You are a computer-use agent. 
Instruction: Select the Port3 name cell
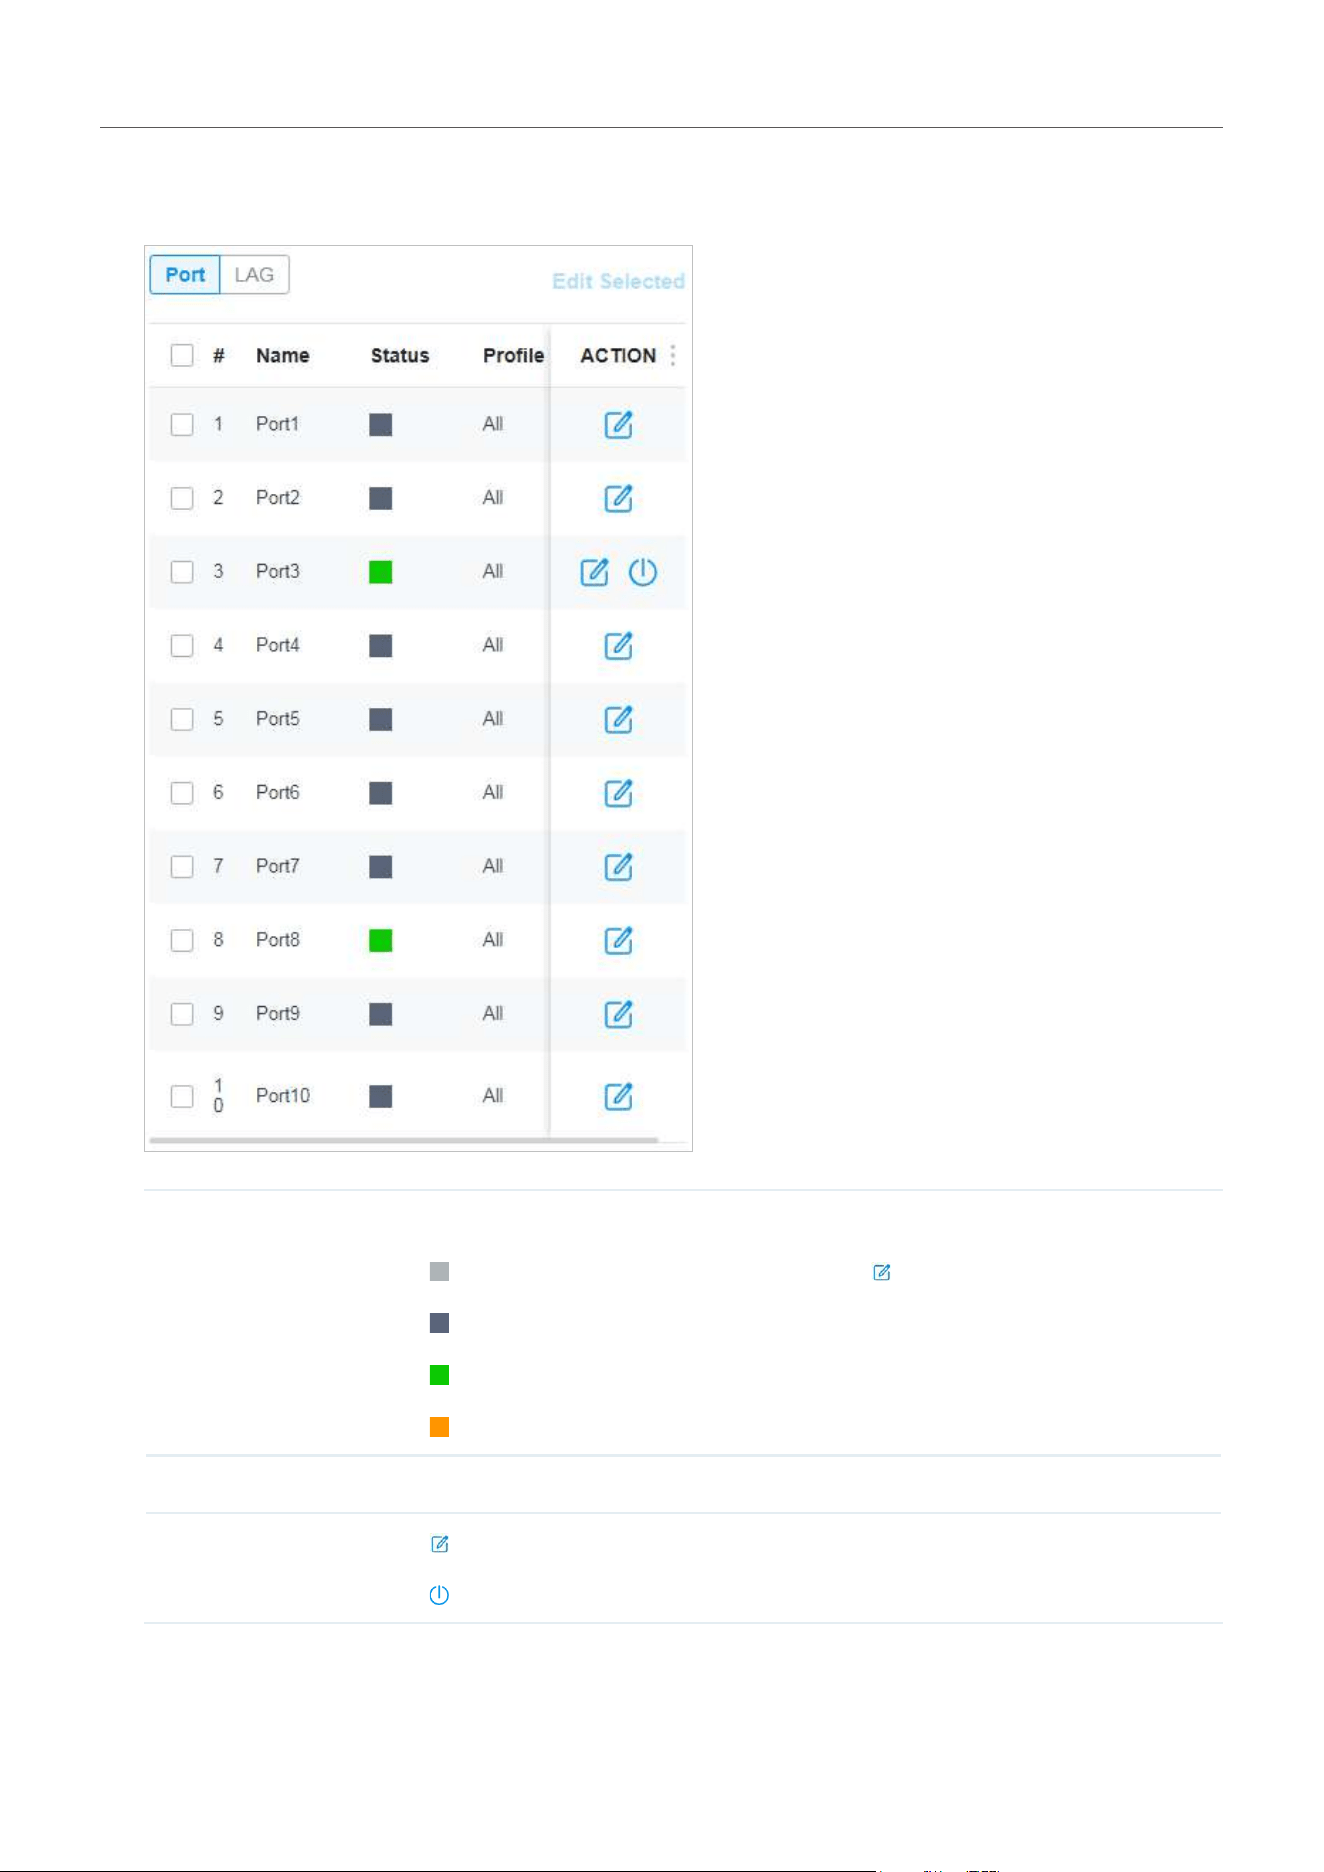pyautogui.click(x=278, y=572)
